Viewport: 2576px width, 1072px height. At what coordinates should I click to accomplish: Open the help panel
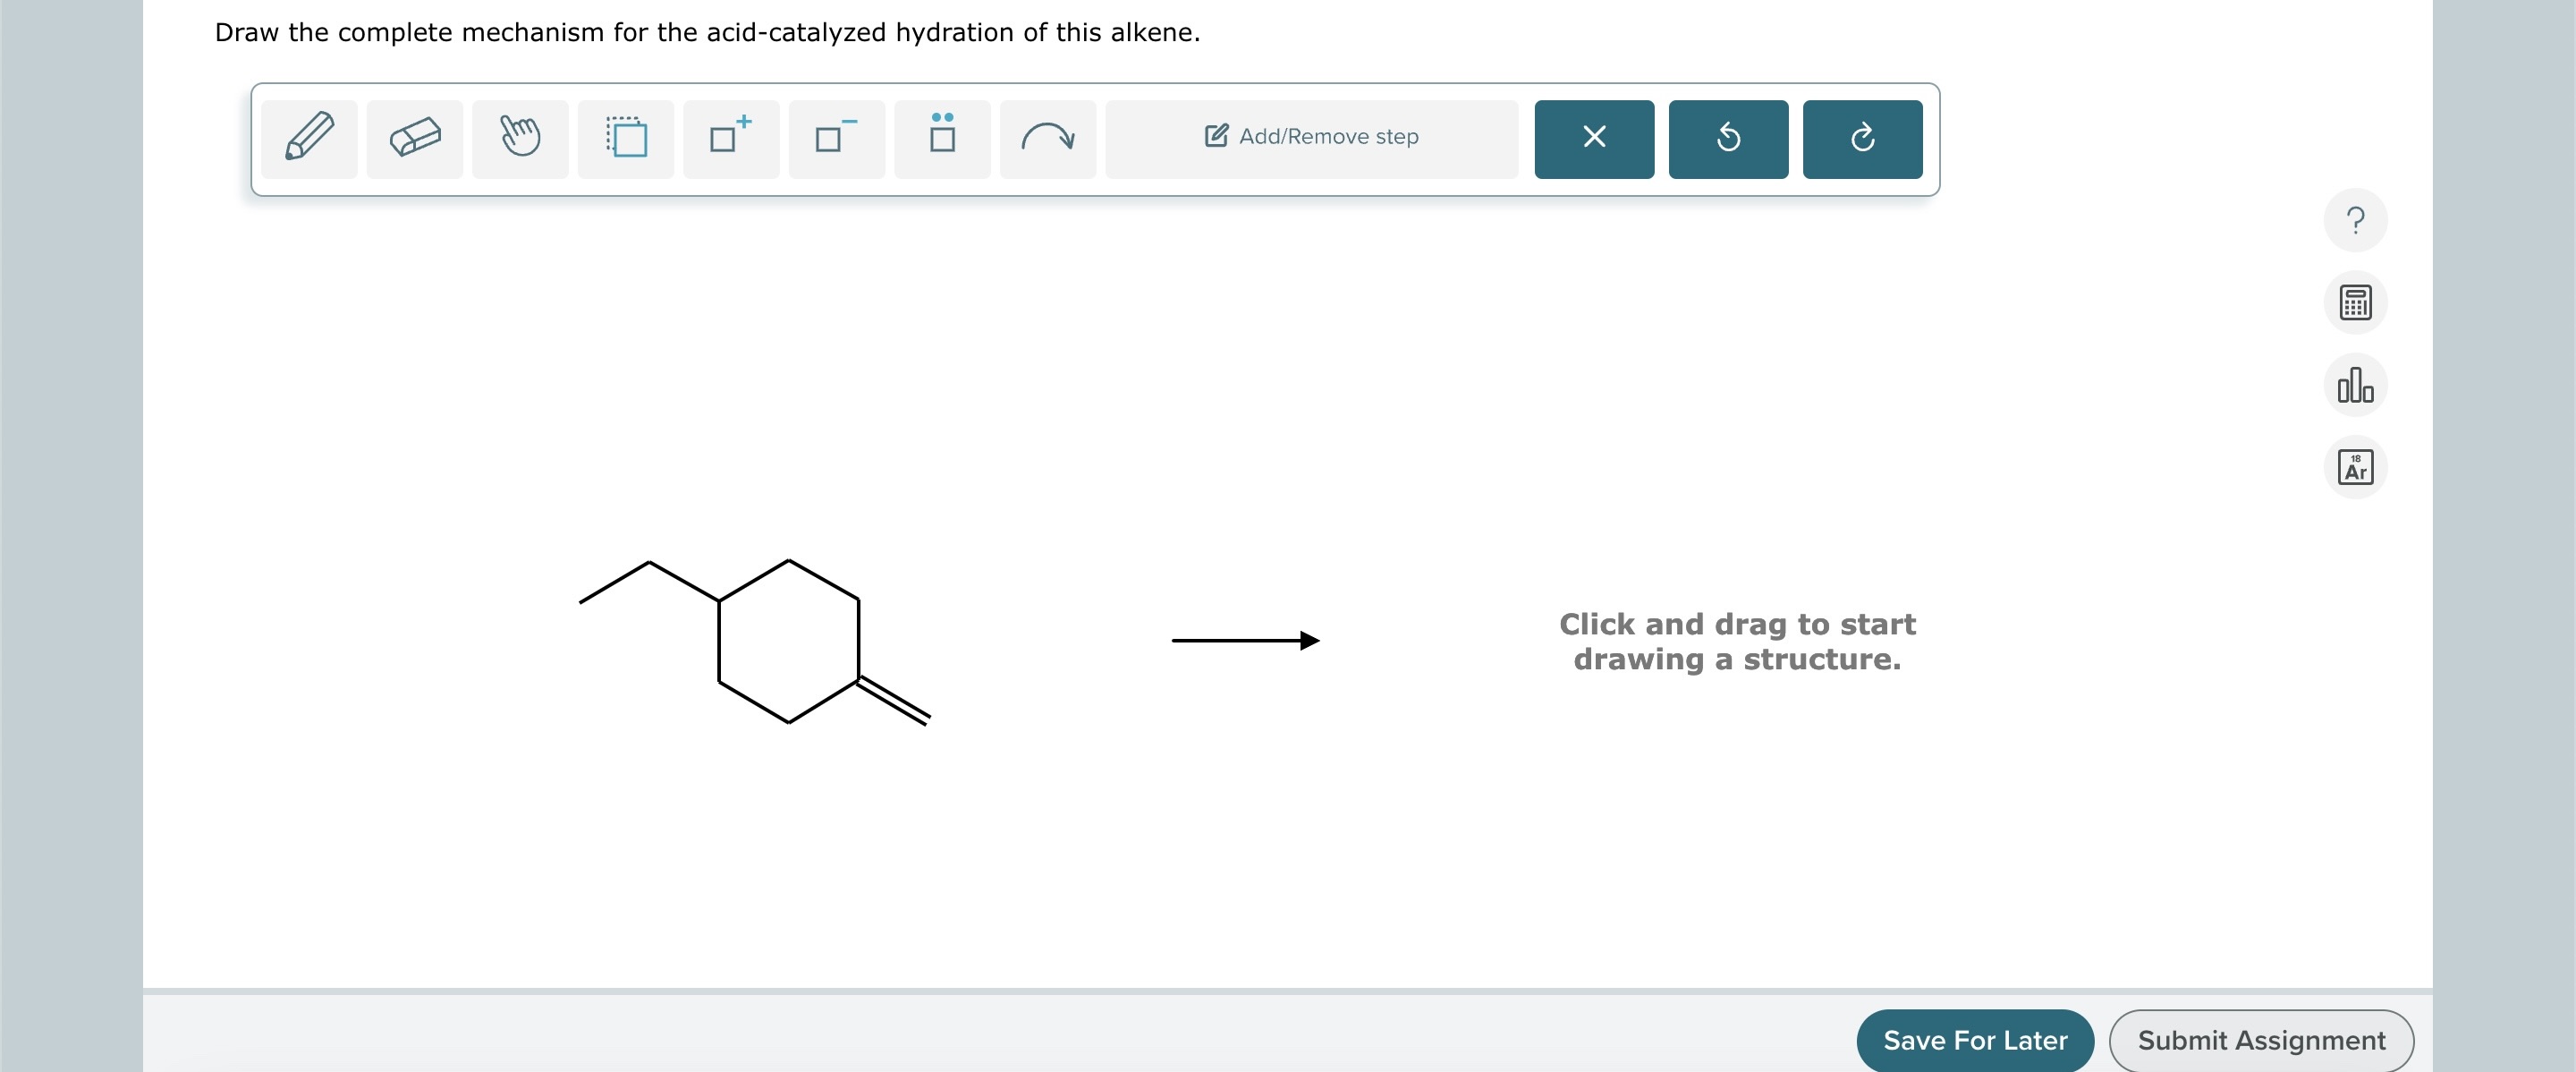2355,219
